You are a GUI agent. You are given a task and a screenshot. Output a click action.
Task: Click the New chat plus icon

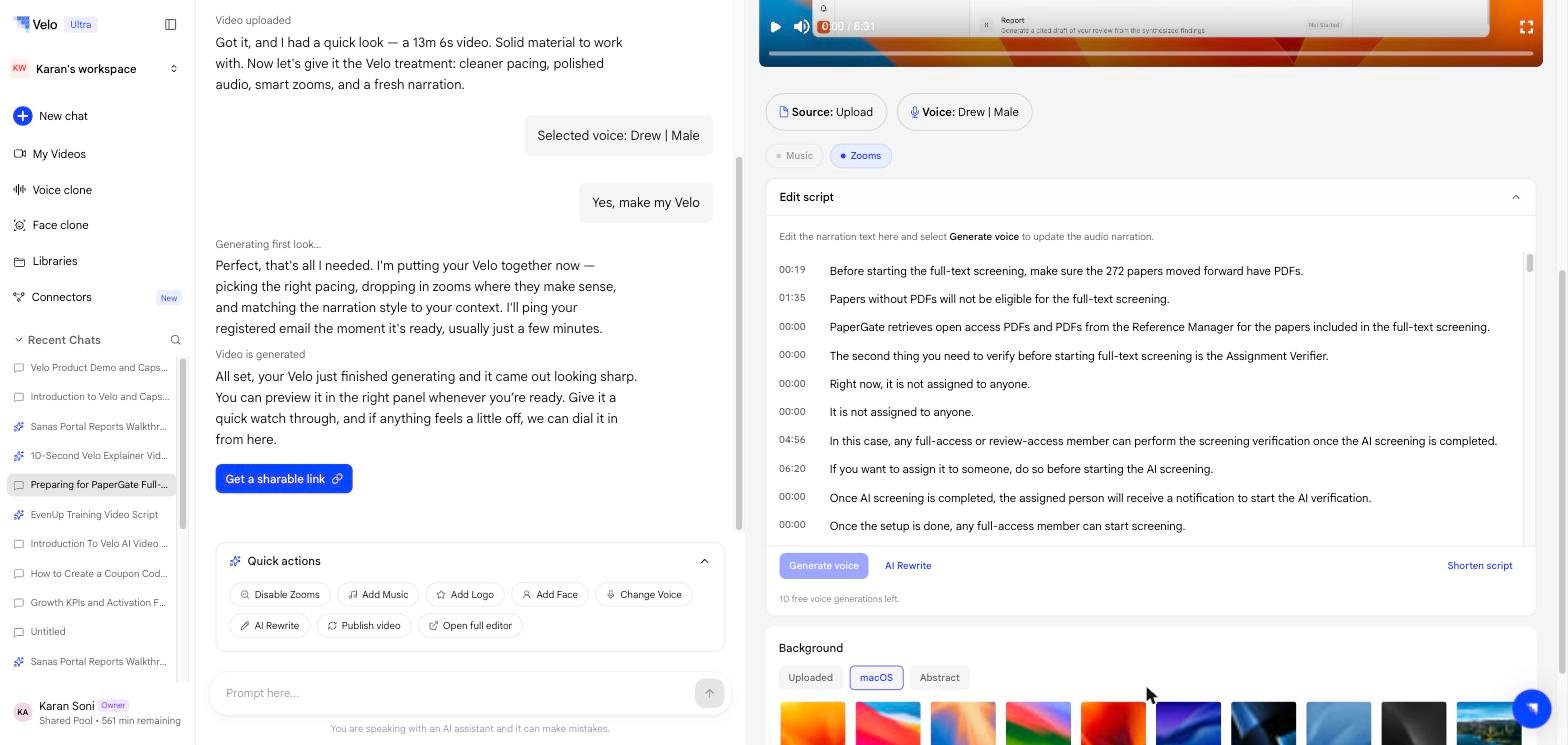click(22, 116)
